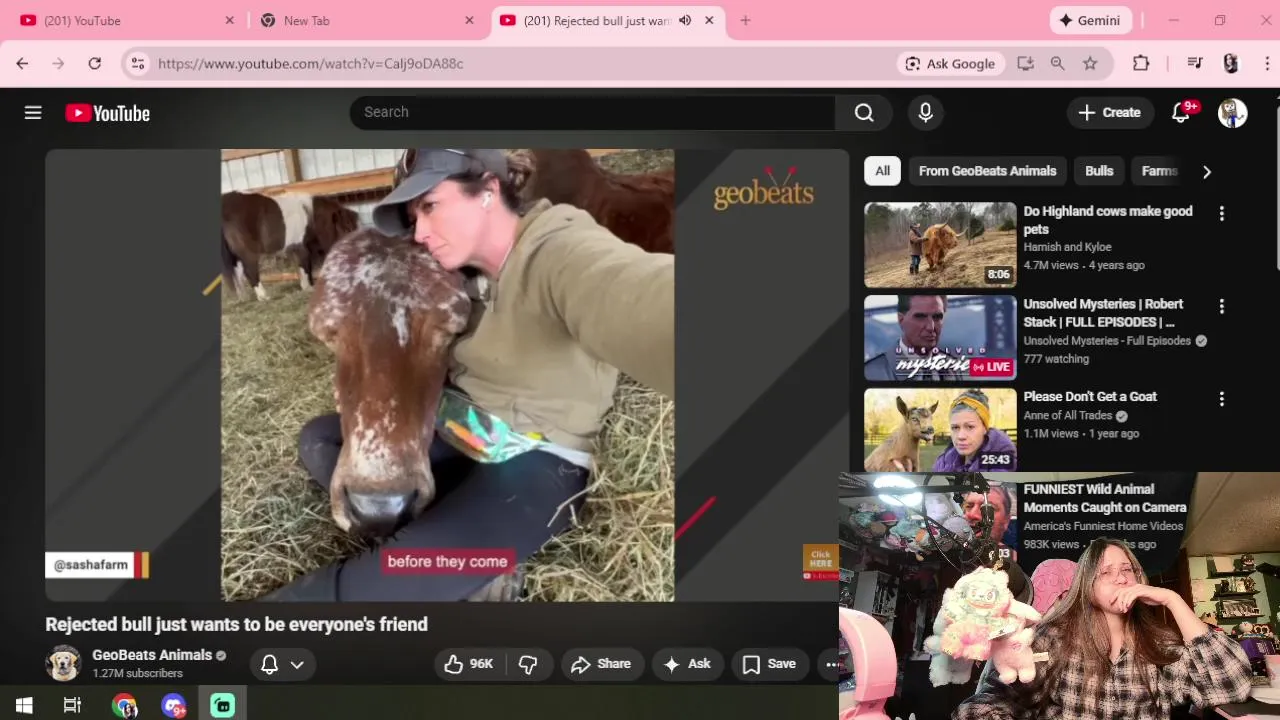Show more filter chips with right chevron
This screenshot has width=1280, height=720.
[x=1207, y=171]
